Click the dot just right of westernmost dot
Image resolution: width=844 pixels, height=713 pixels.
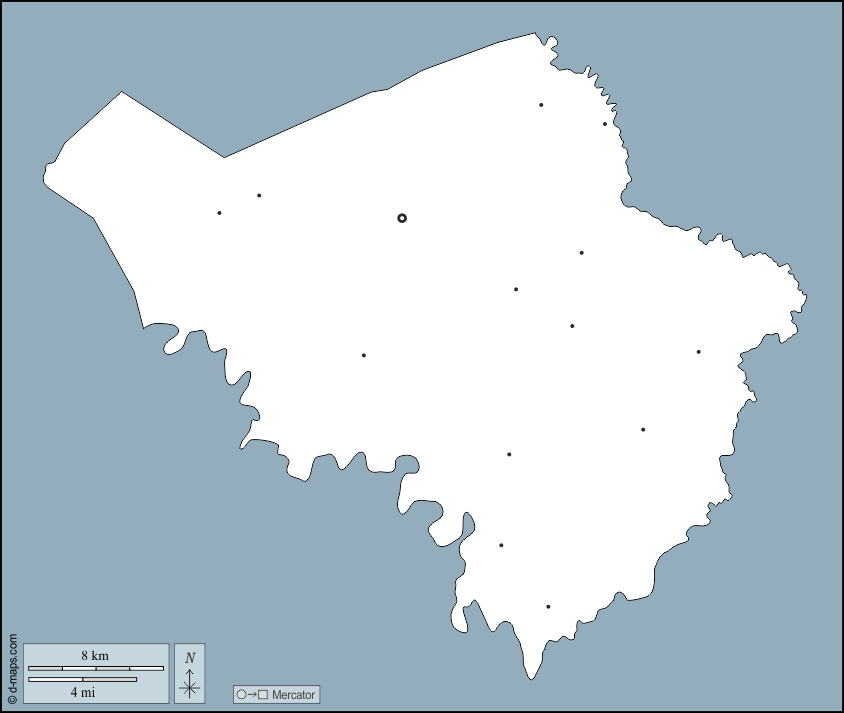tap(259, 196)
